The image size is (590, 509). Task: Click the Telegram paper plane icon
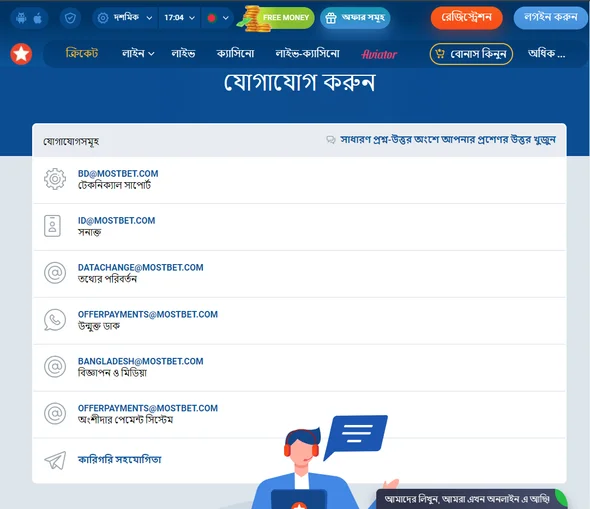55,460
